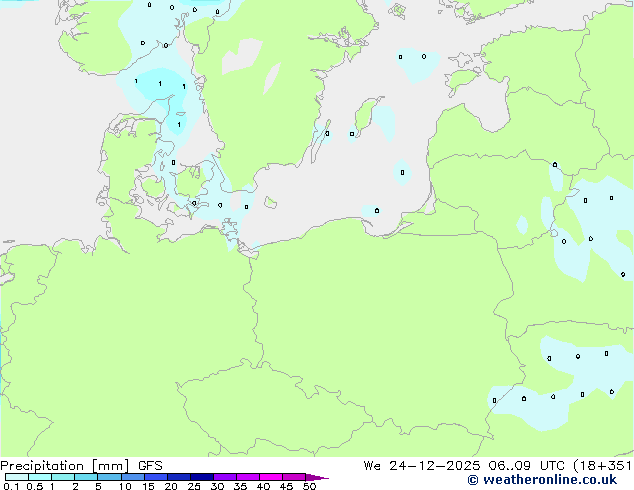Click the '0.1' legend scale label

11,486
